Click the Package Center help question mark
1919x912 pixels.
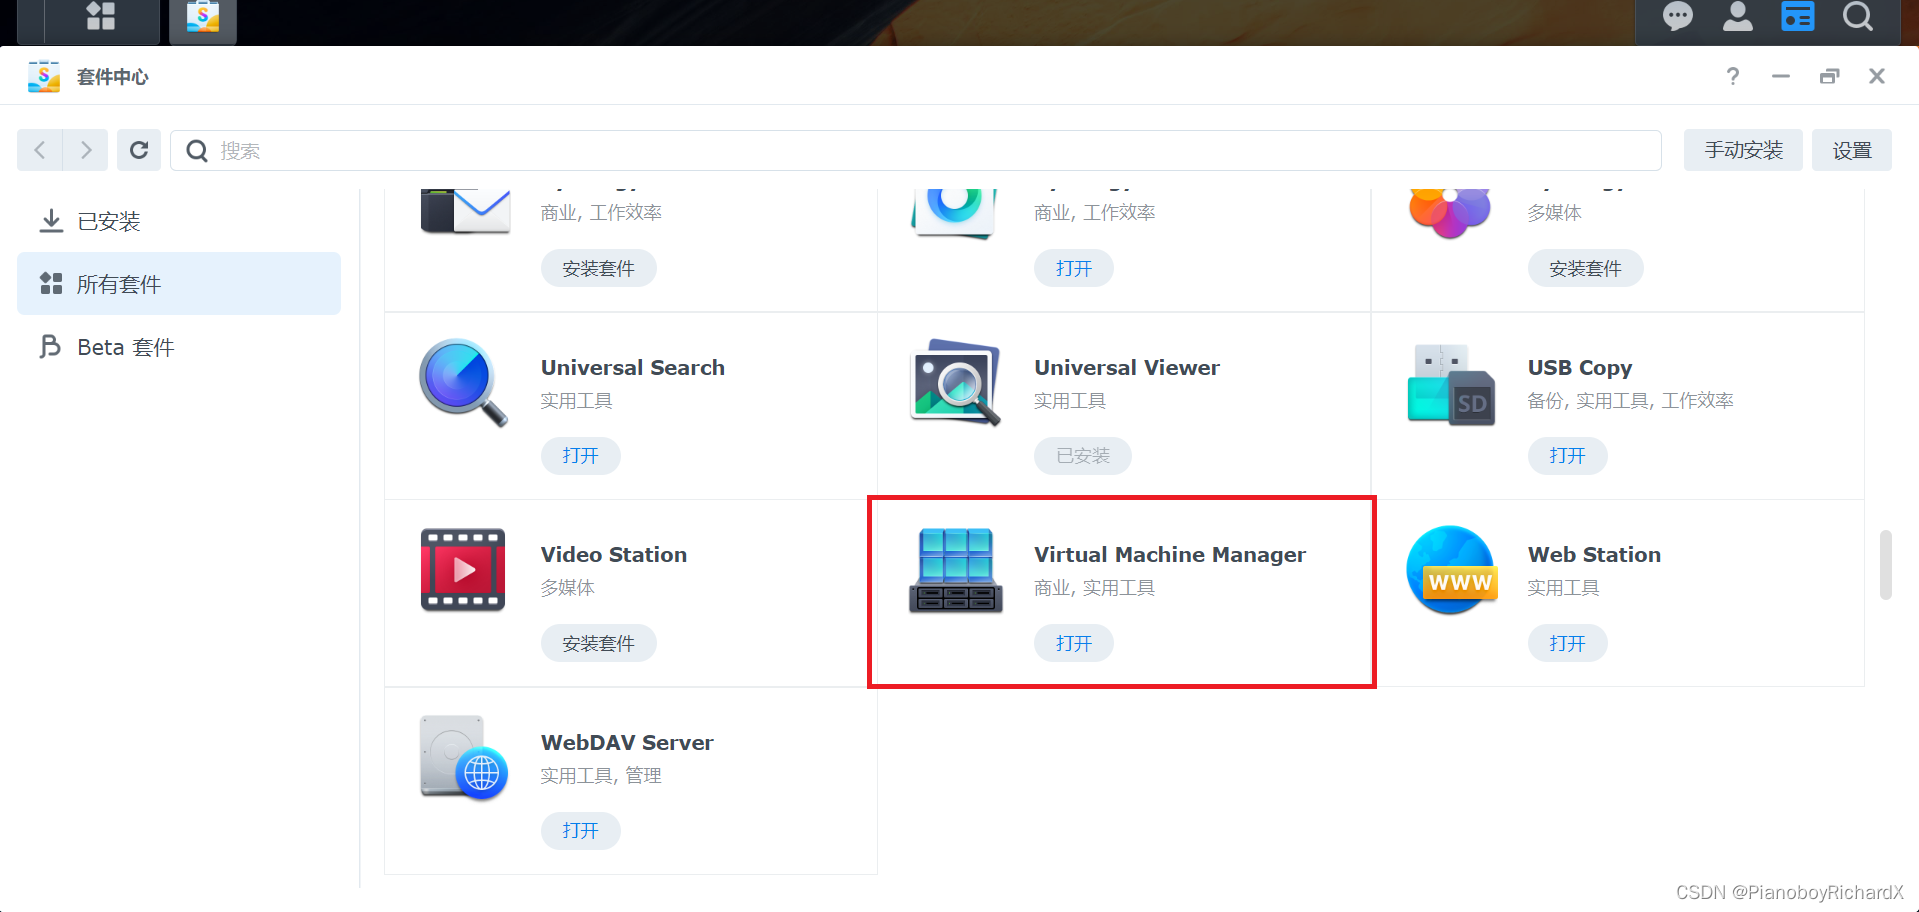(1733, 76)
